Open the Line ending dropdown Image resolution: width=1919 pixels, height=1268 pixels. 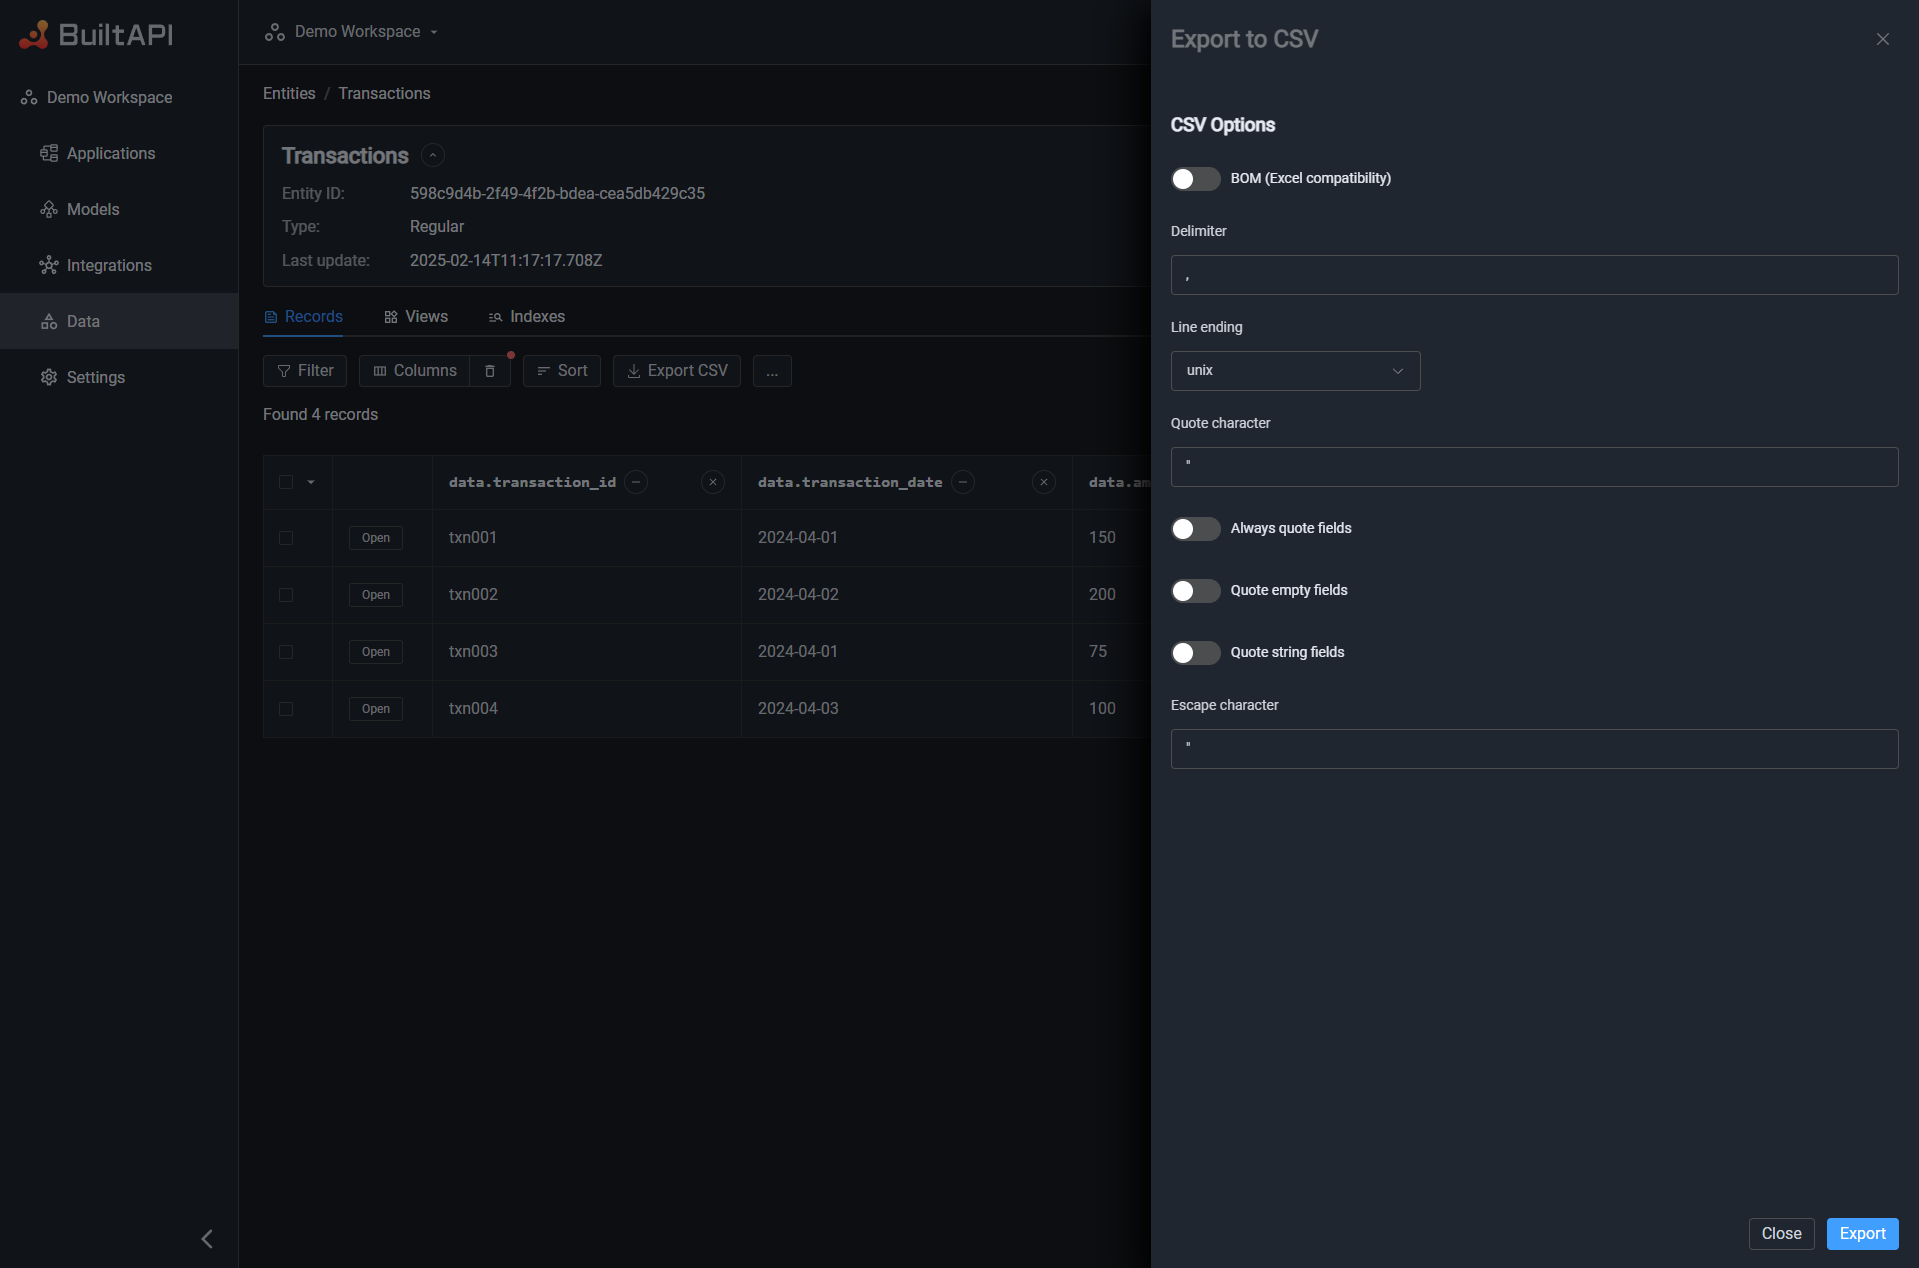click(1295, 371)
